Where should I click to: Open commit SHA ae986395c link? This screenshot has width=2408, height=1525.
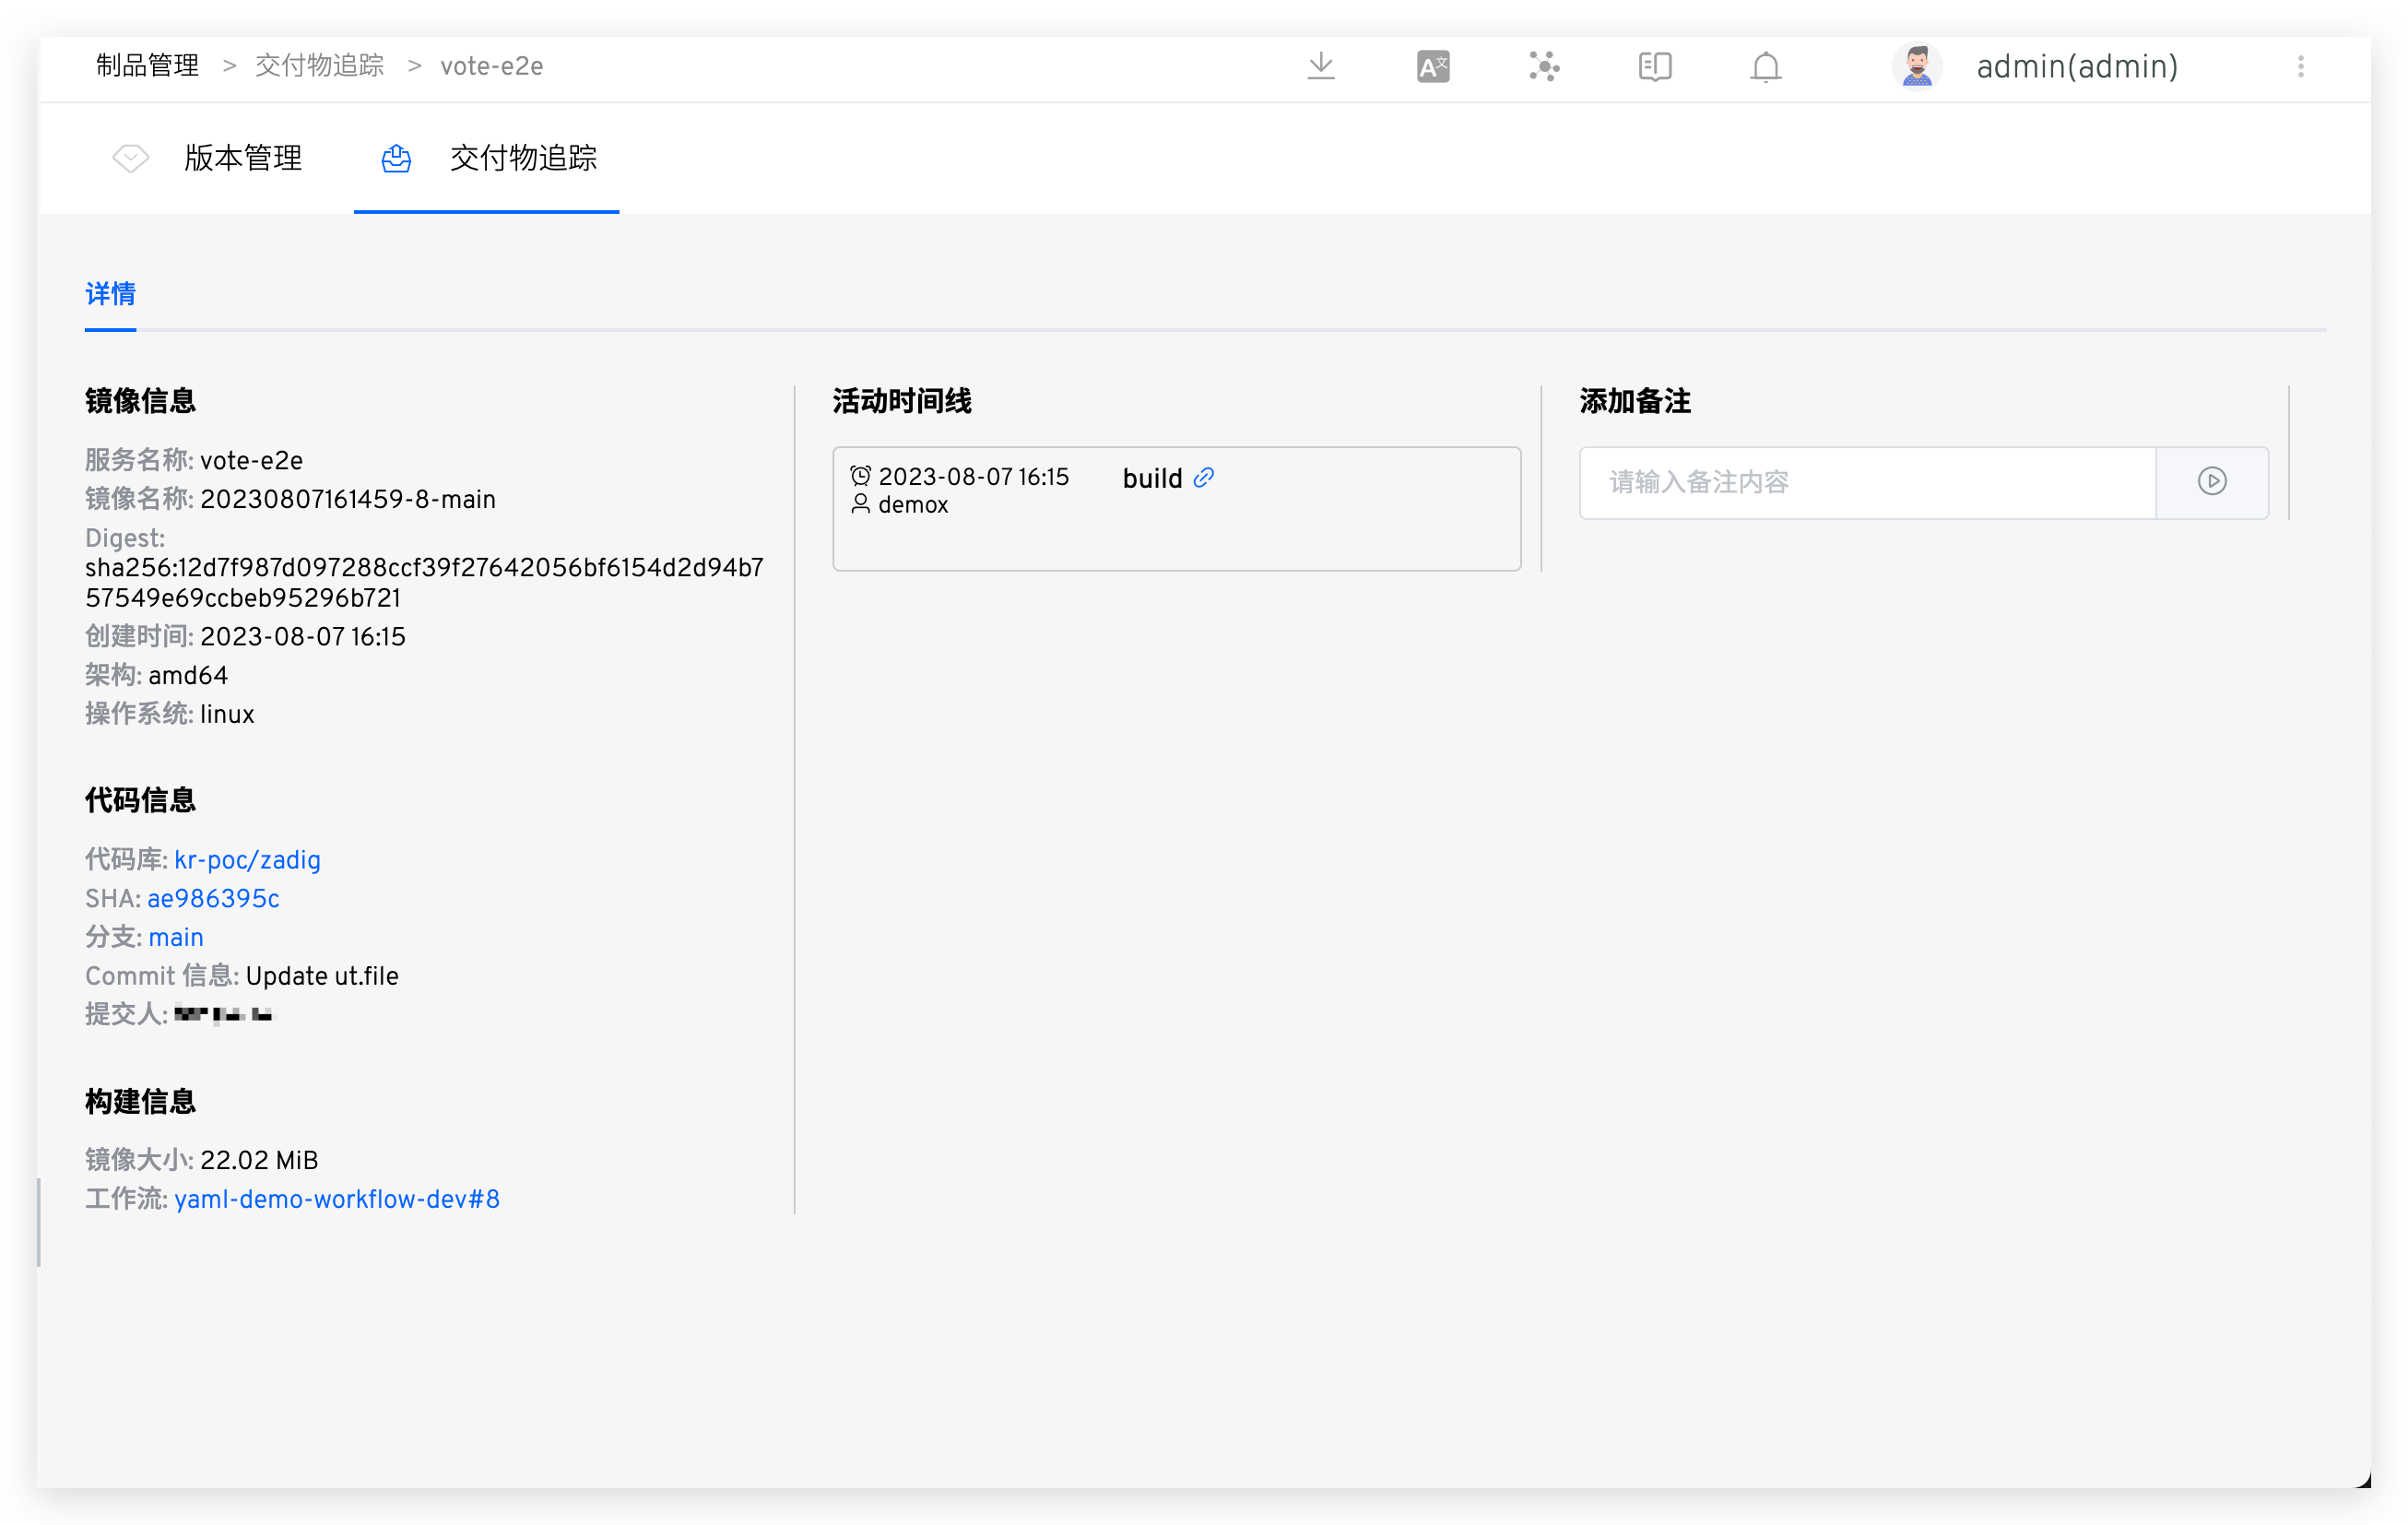(x=213, y=898)
